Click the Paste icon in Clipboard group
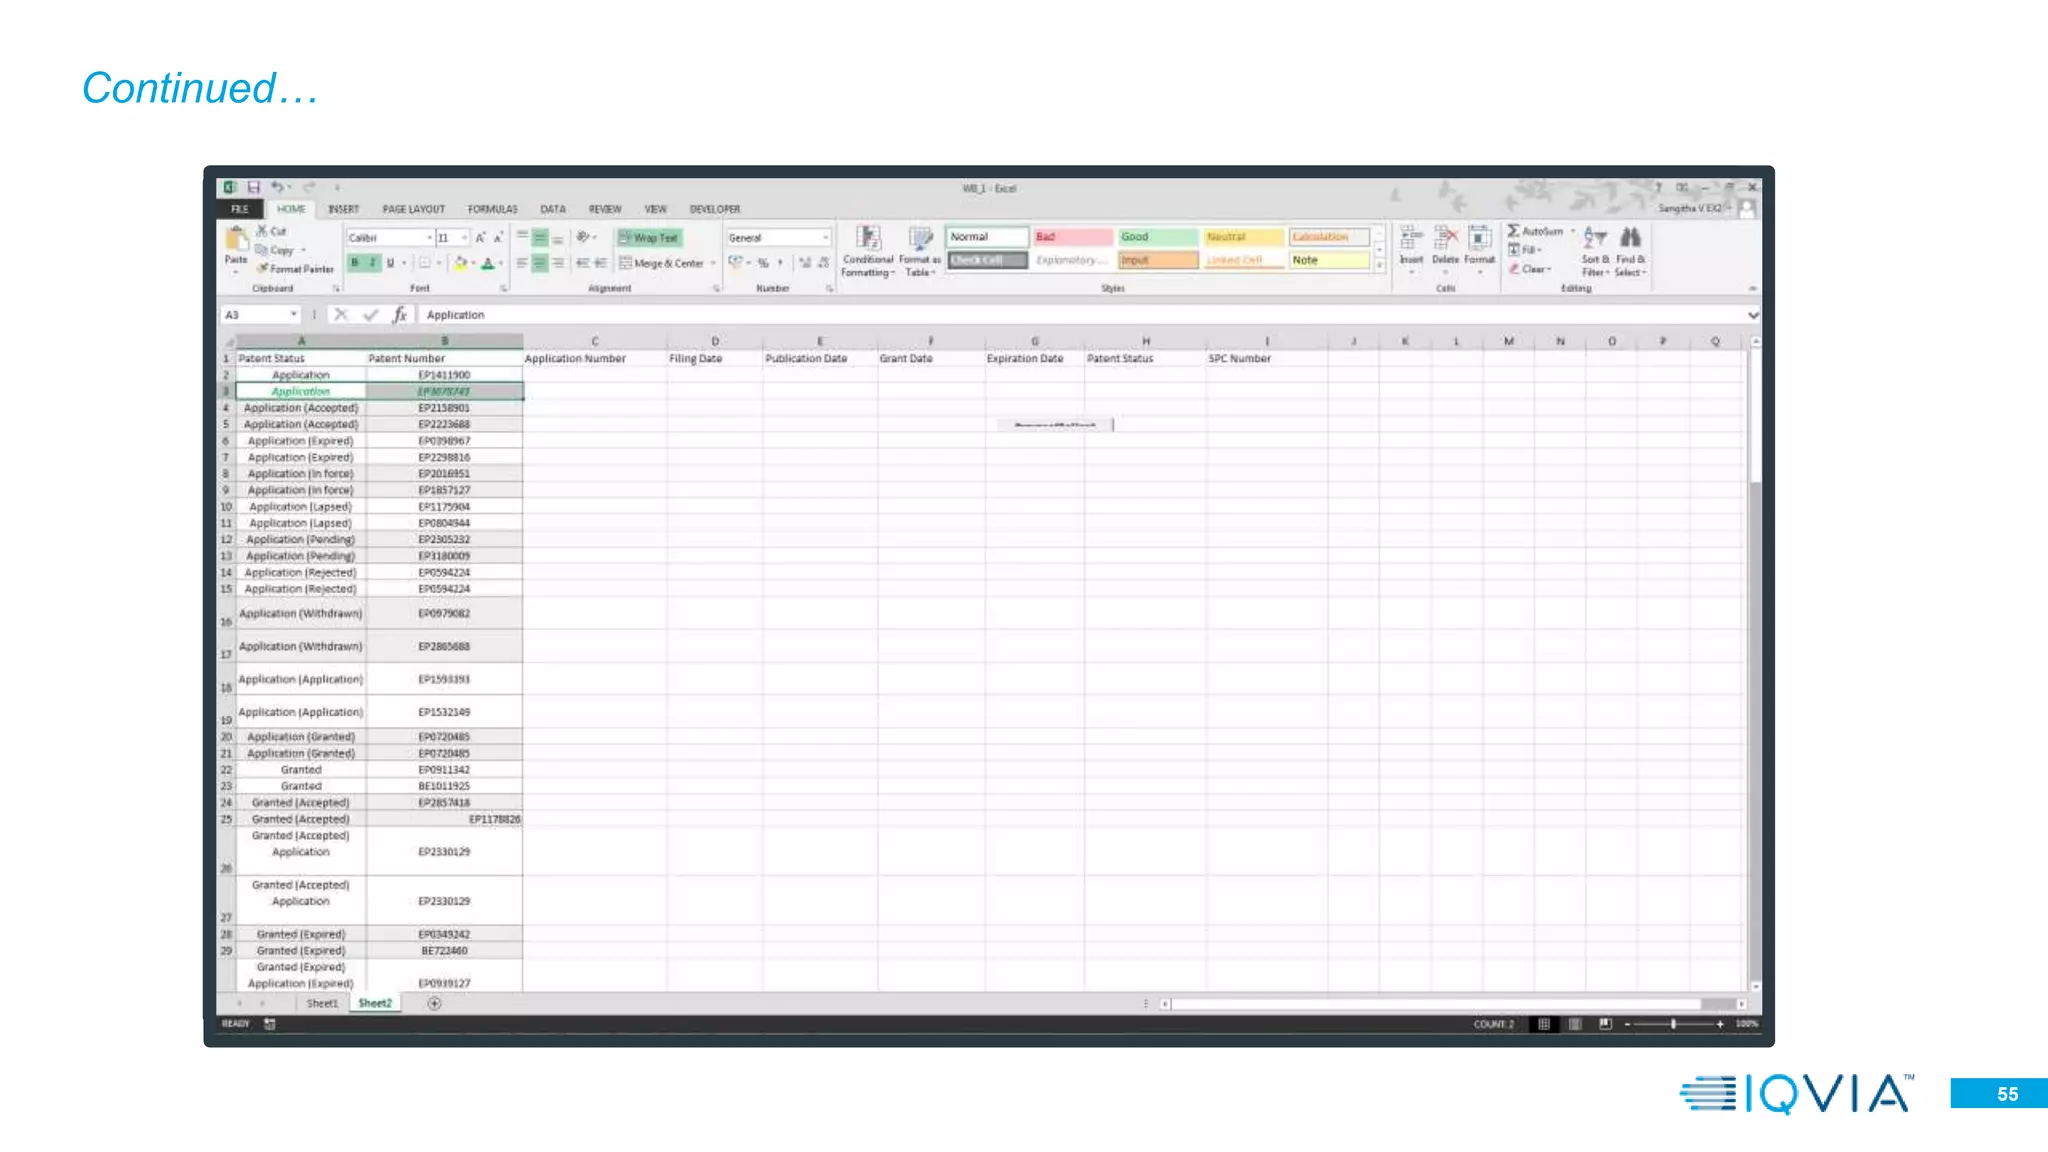Image resolution: width=2048 pixels, height=1152 pixels. (x=235, y=241)
